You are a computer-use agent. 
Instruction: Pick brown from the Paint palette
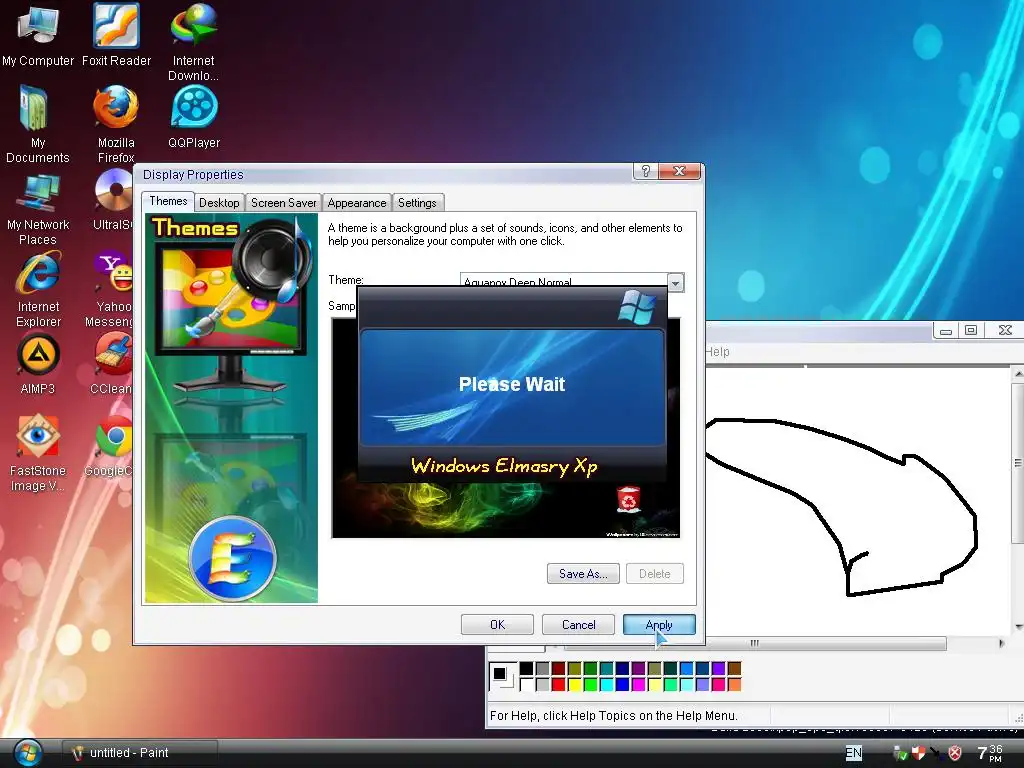(x=735, y=669)
